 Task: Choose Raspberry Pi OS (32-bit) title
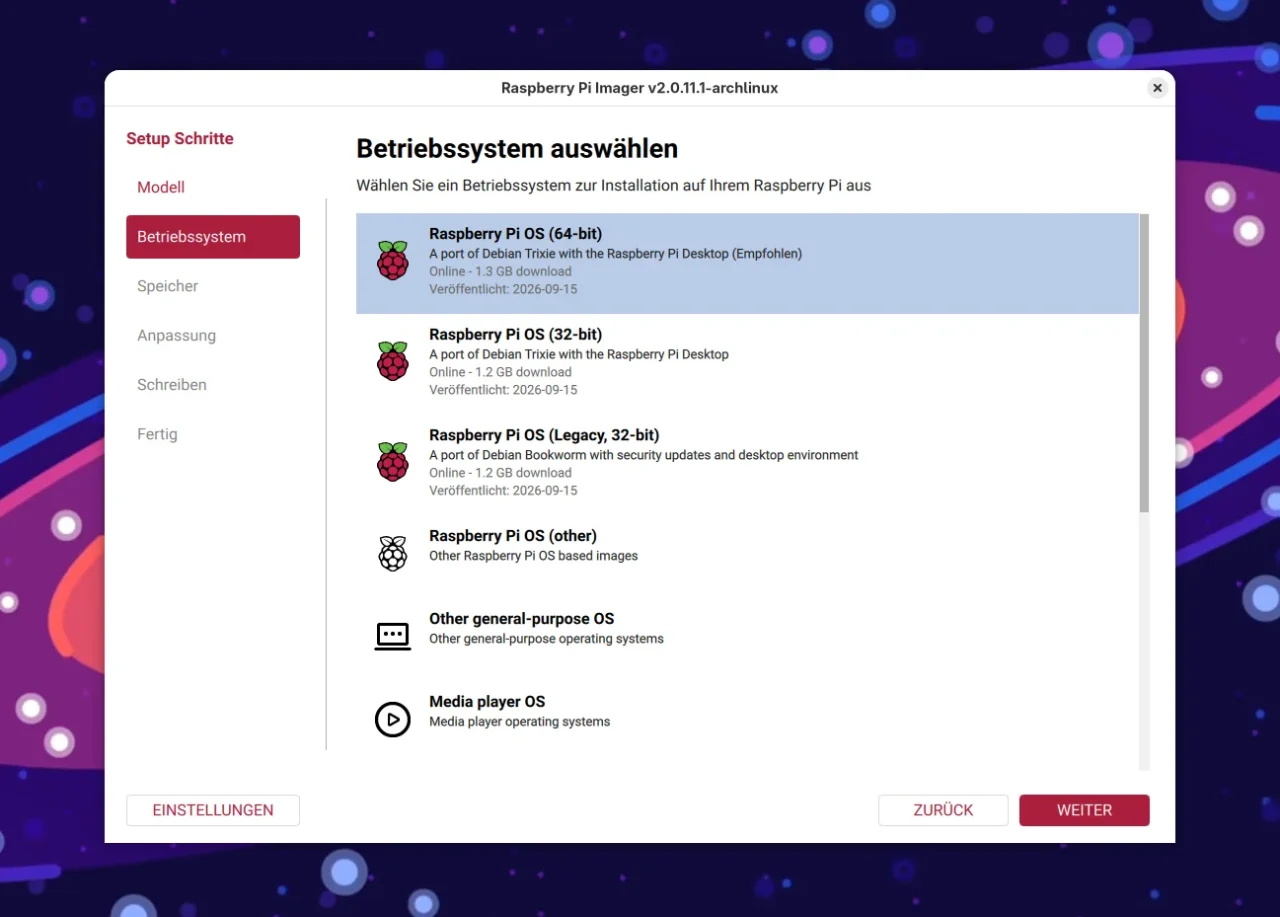coord(515,334)
